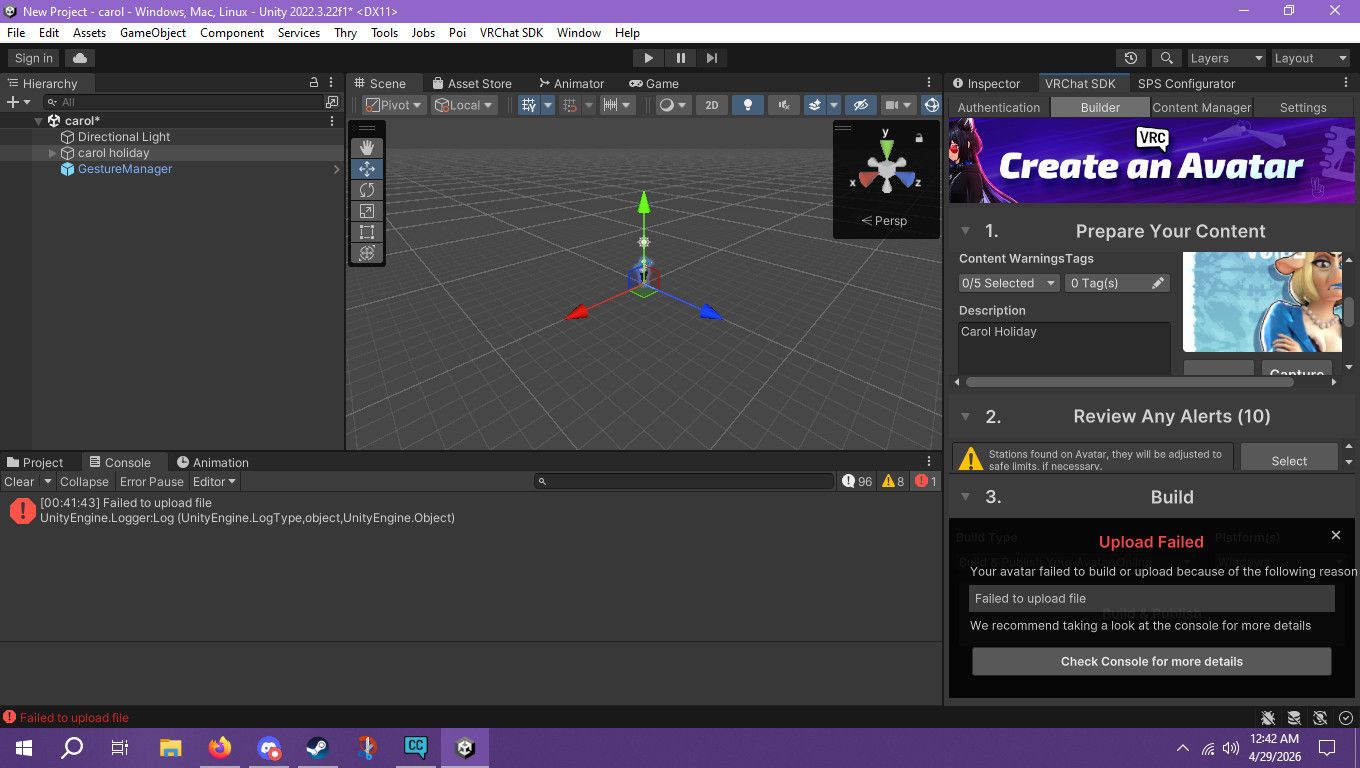The image size is (1360, 768).
Task: Open Unity global search magnifier
Action: point(1166,58)
